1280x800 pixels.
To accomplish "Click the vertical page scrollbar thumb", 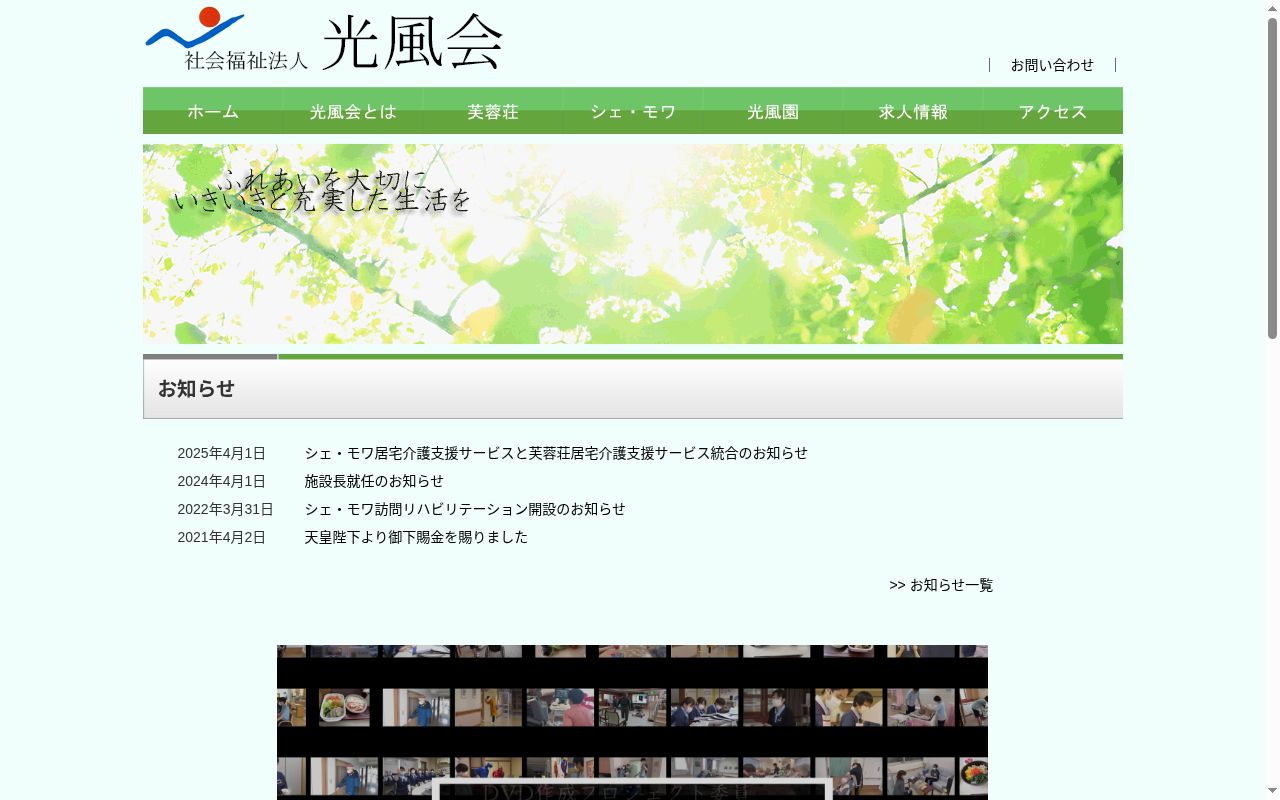I will 1272,178.
